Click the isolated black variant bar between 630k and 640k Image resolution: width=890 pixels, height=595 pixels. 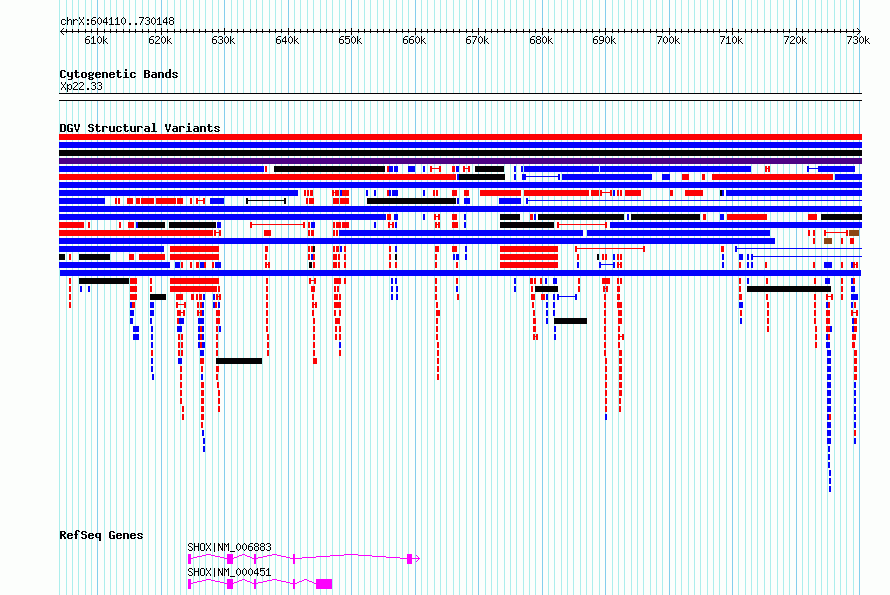239,361
